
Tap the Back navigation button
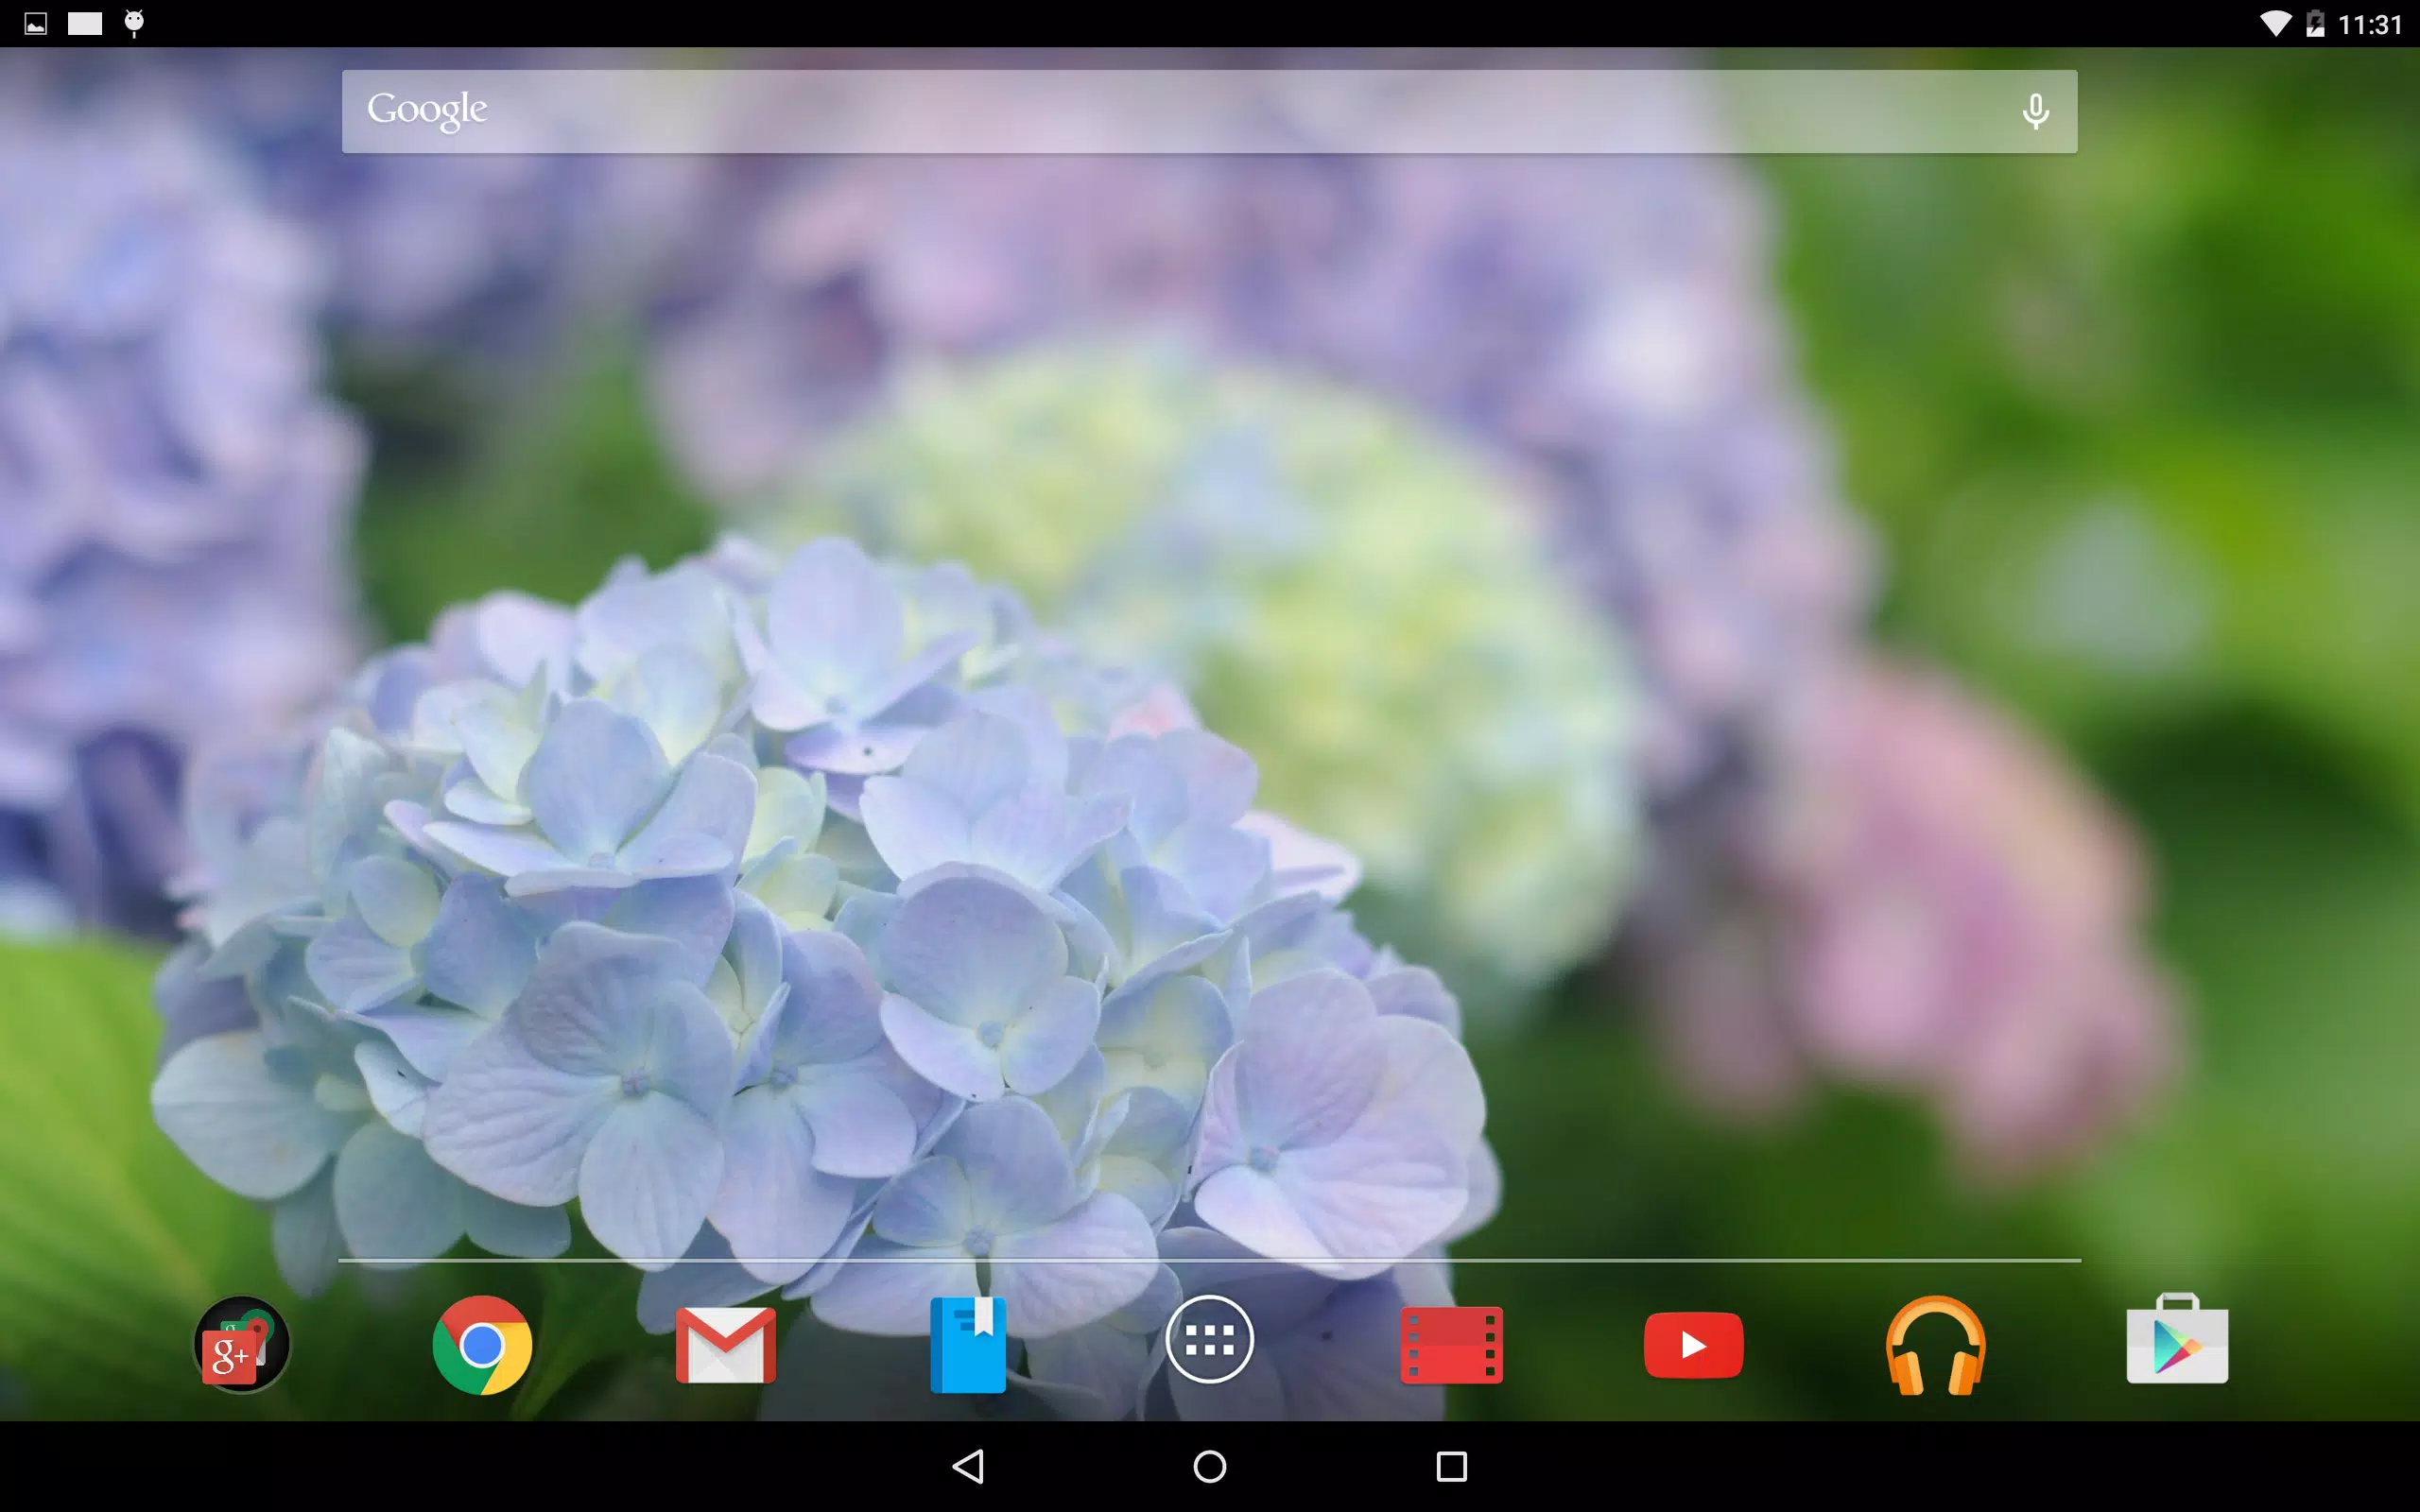pos(968,1466)
